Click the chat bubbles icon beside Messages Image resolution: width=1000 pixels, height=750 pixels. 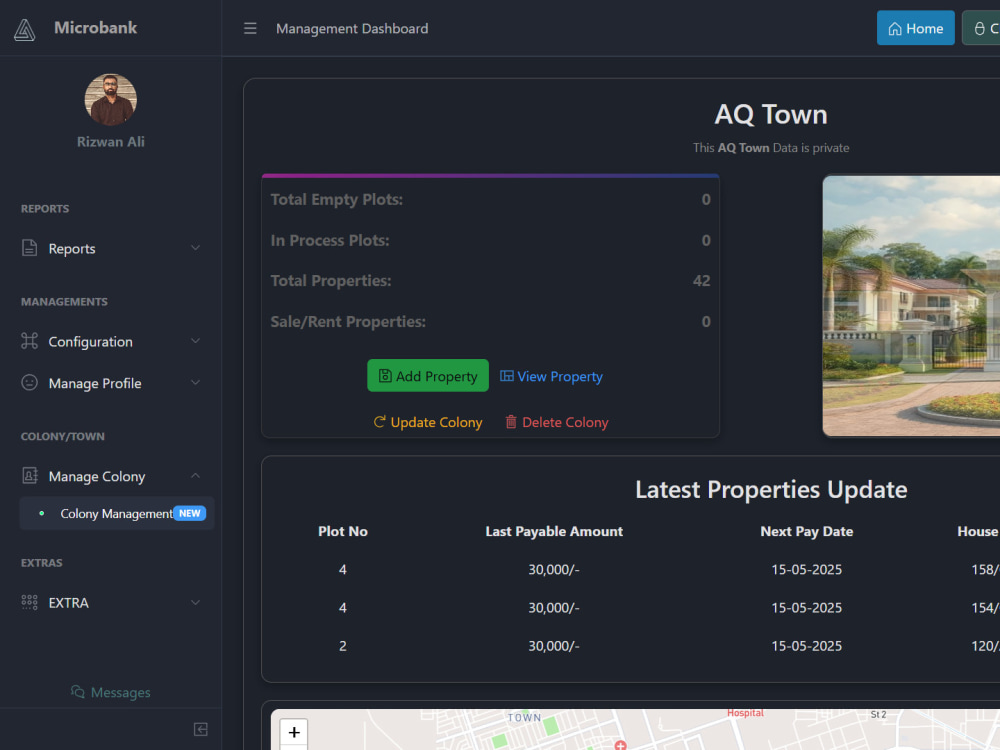pos(78,692)
